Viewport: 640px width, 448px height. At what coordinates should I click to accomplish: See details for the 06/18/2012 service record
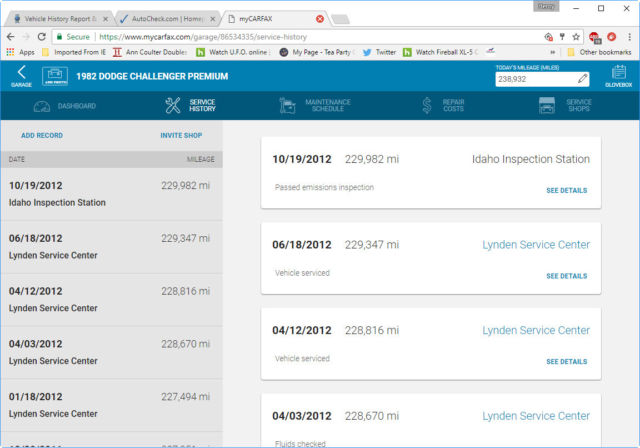tap(566, 276)
